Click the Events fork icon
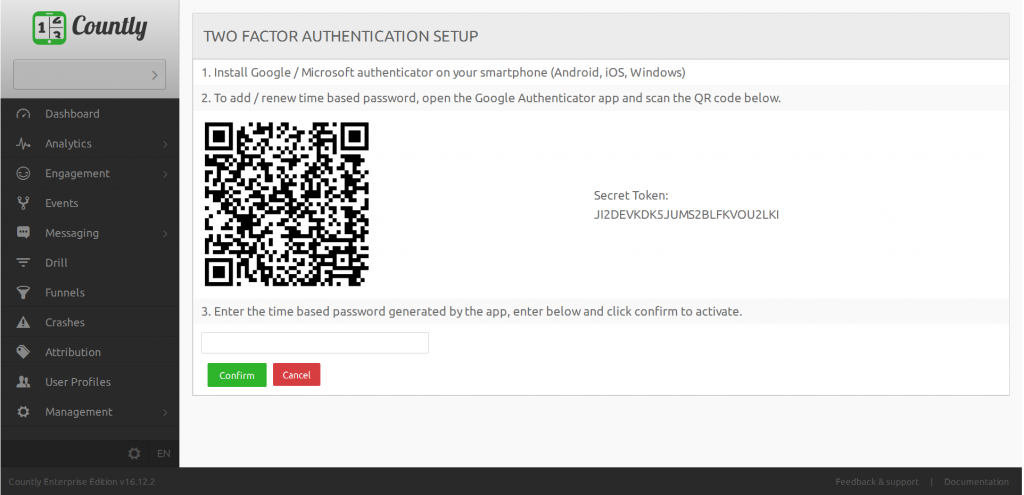The height and width of the screenshot is (495, 1024). pyautogui.click(x=24, y=203)
